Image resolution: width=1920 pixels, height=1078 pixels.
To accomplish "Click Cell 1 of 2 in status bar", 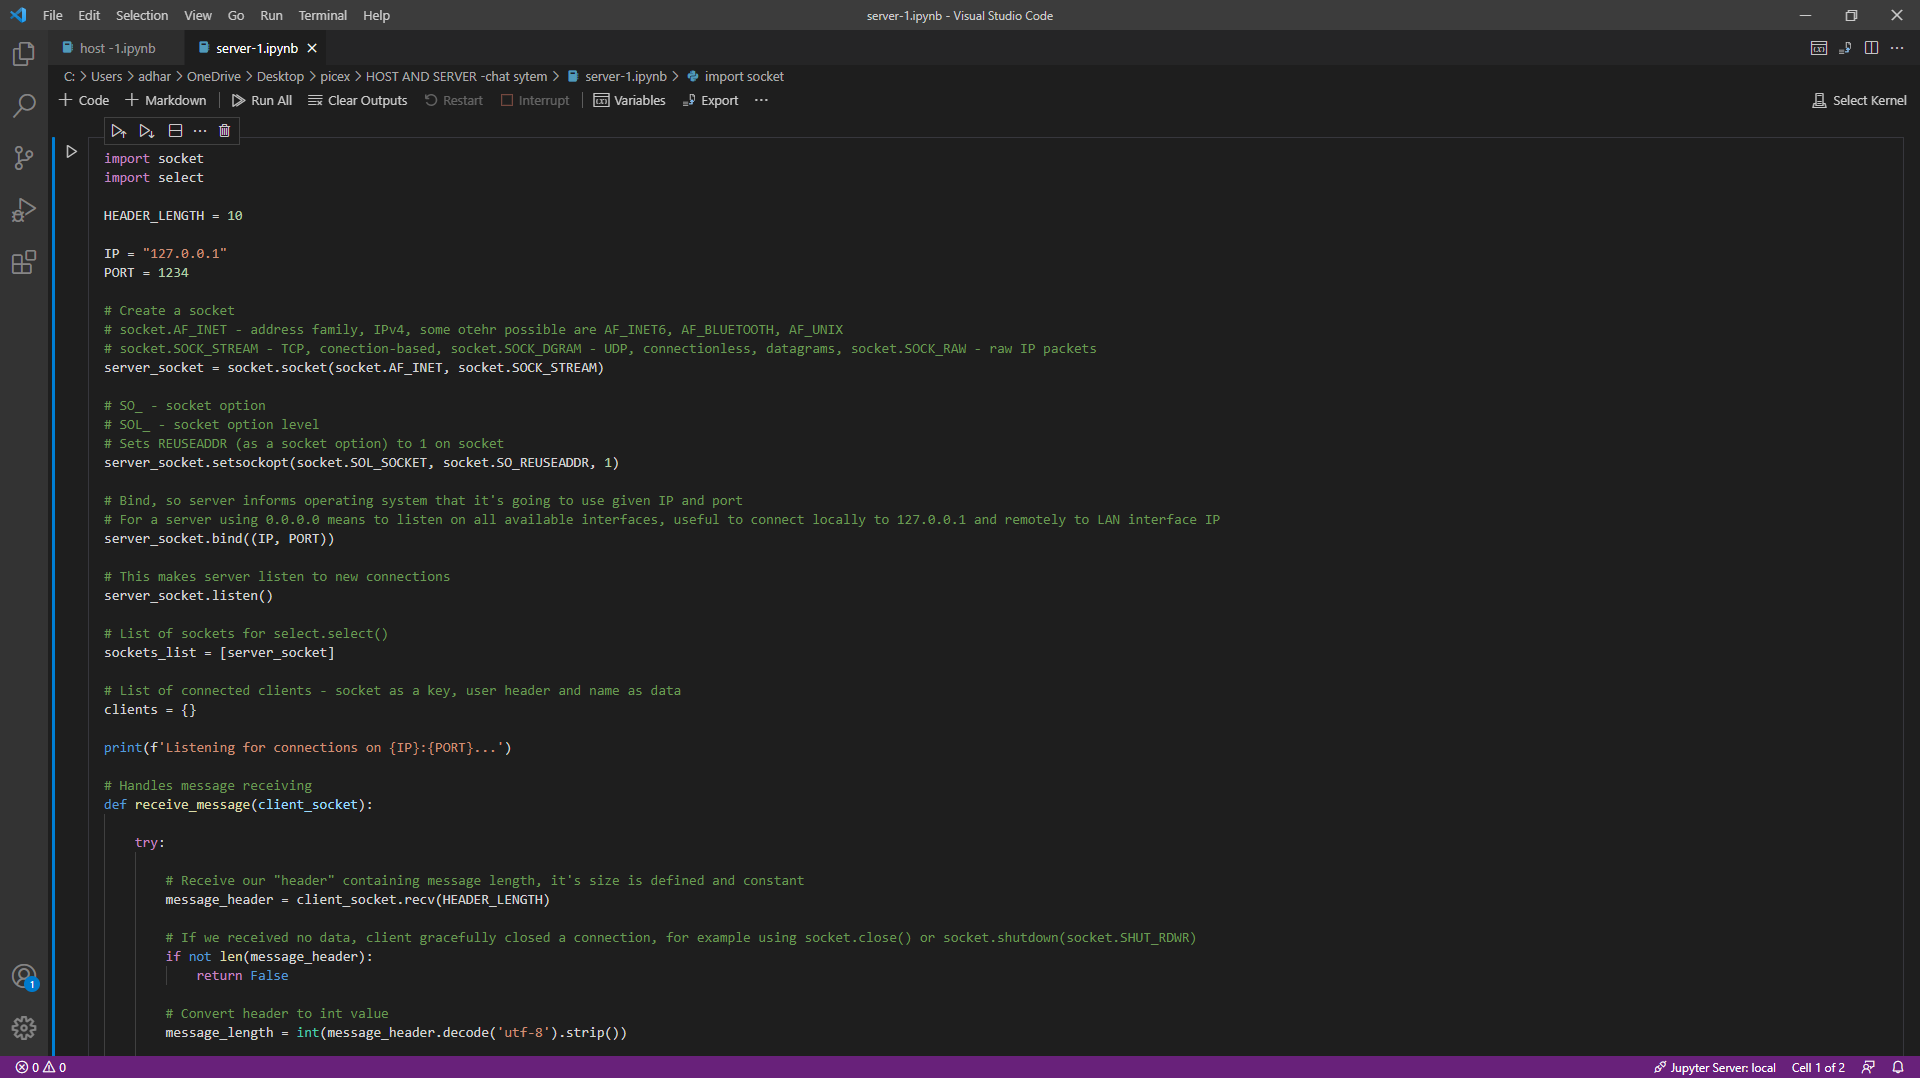I will [1818, 1067].
